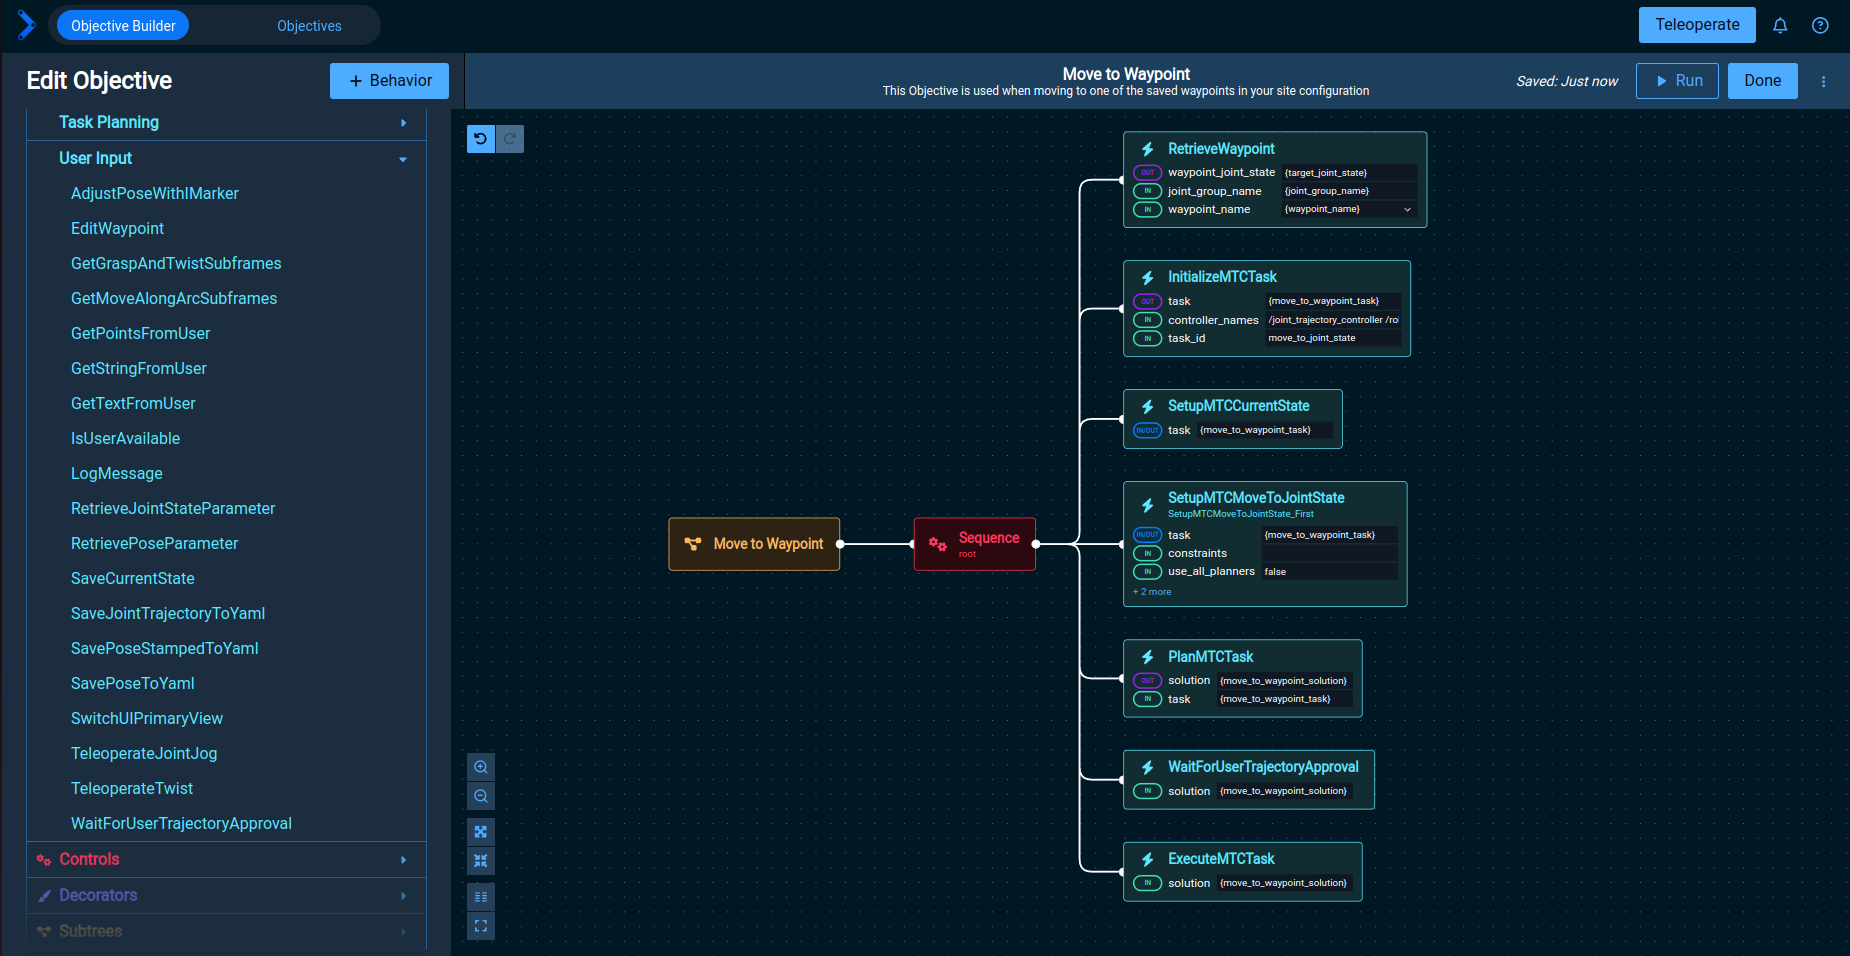Open the help question mark icon
Screen dimensions: 1850x956
[x=1820, y=26]
